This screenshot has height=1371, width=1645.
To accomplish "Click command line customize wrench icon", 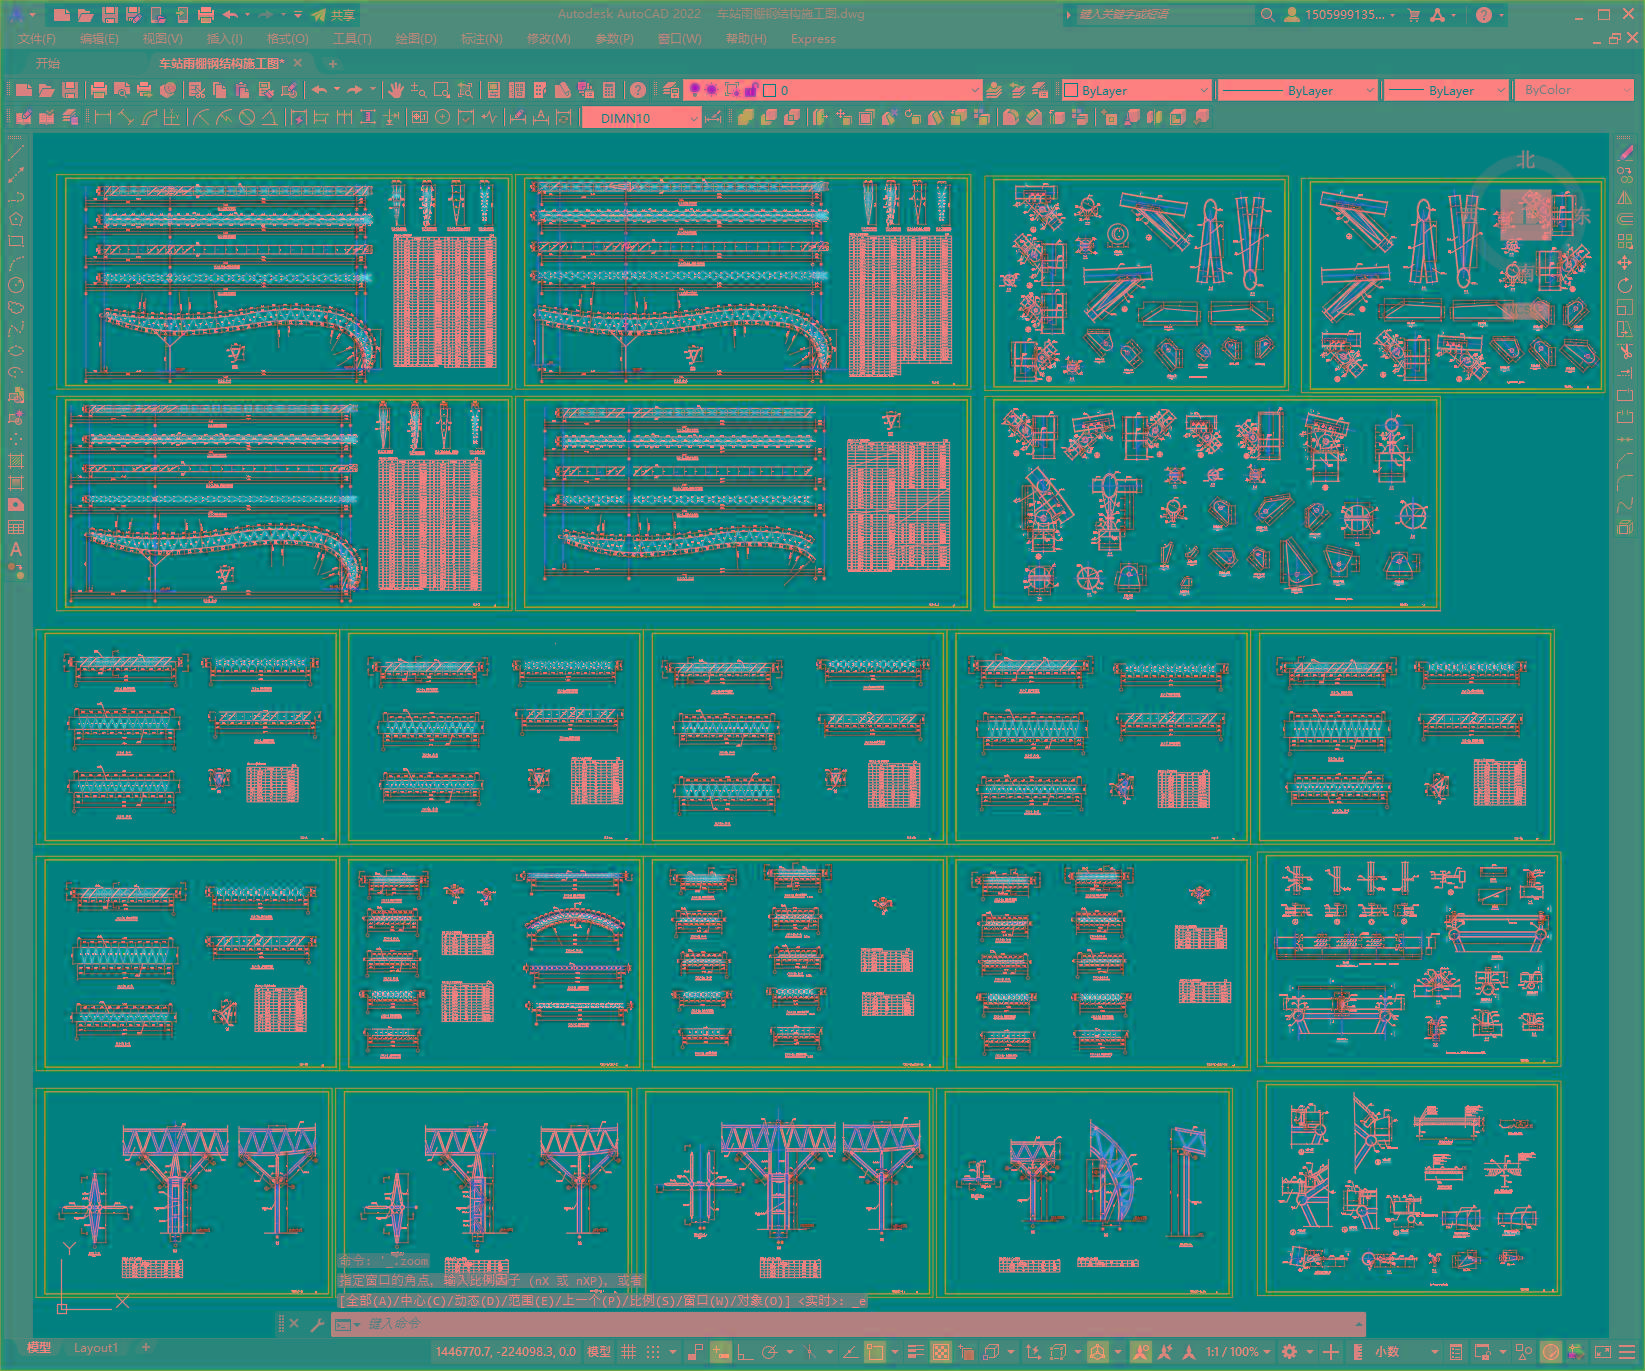I will pyautogui.click(x=317, y=1324).
